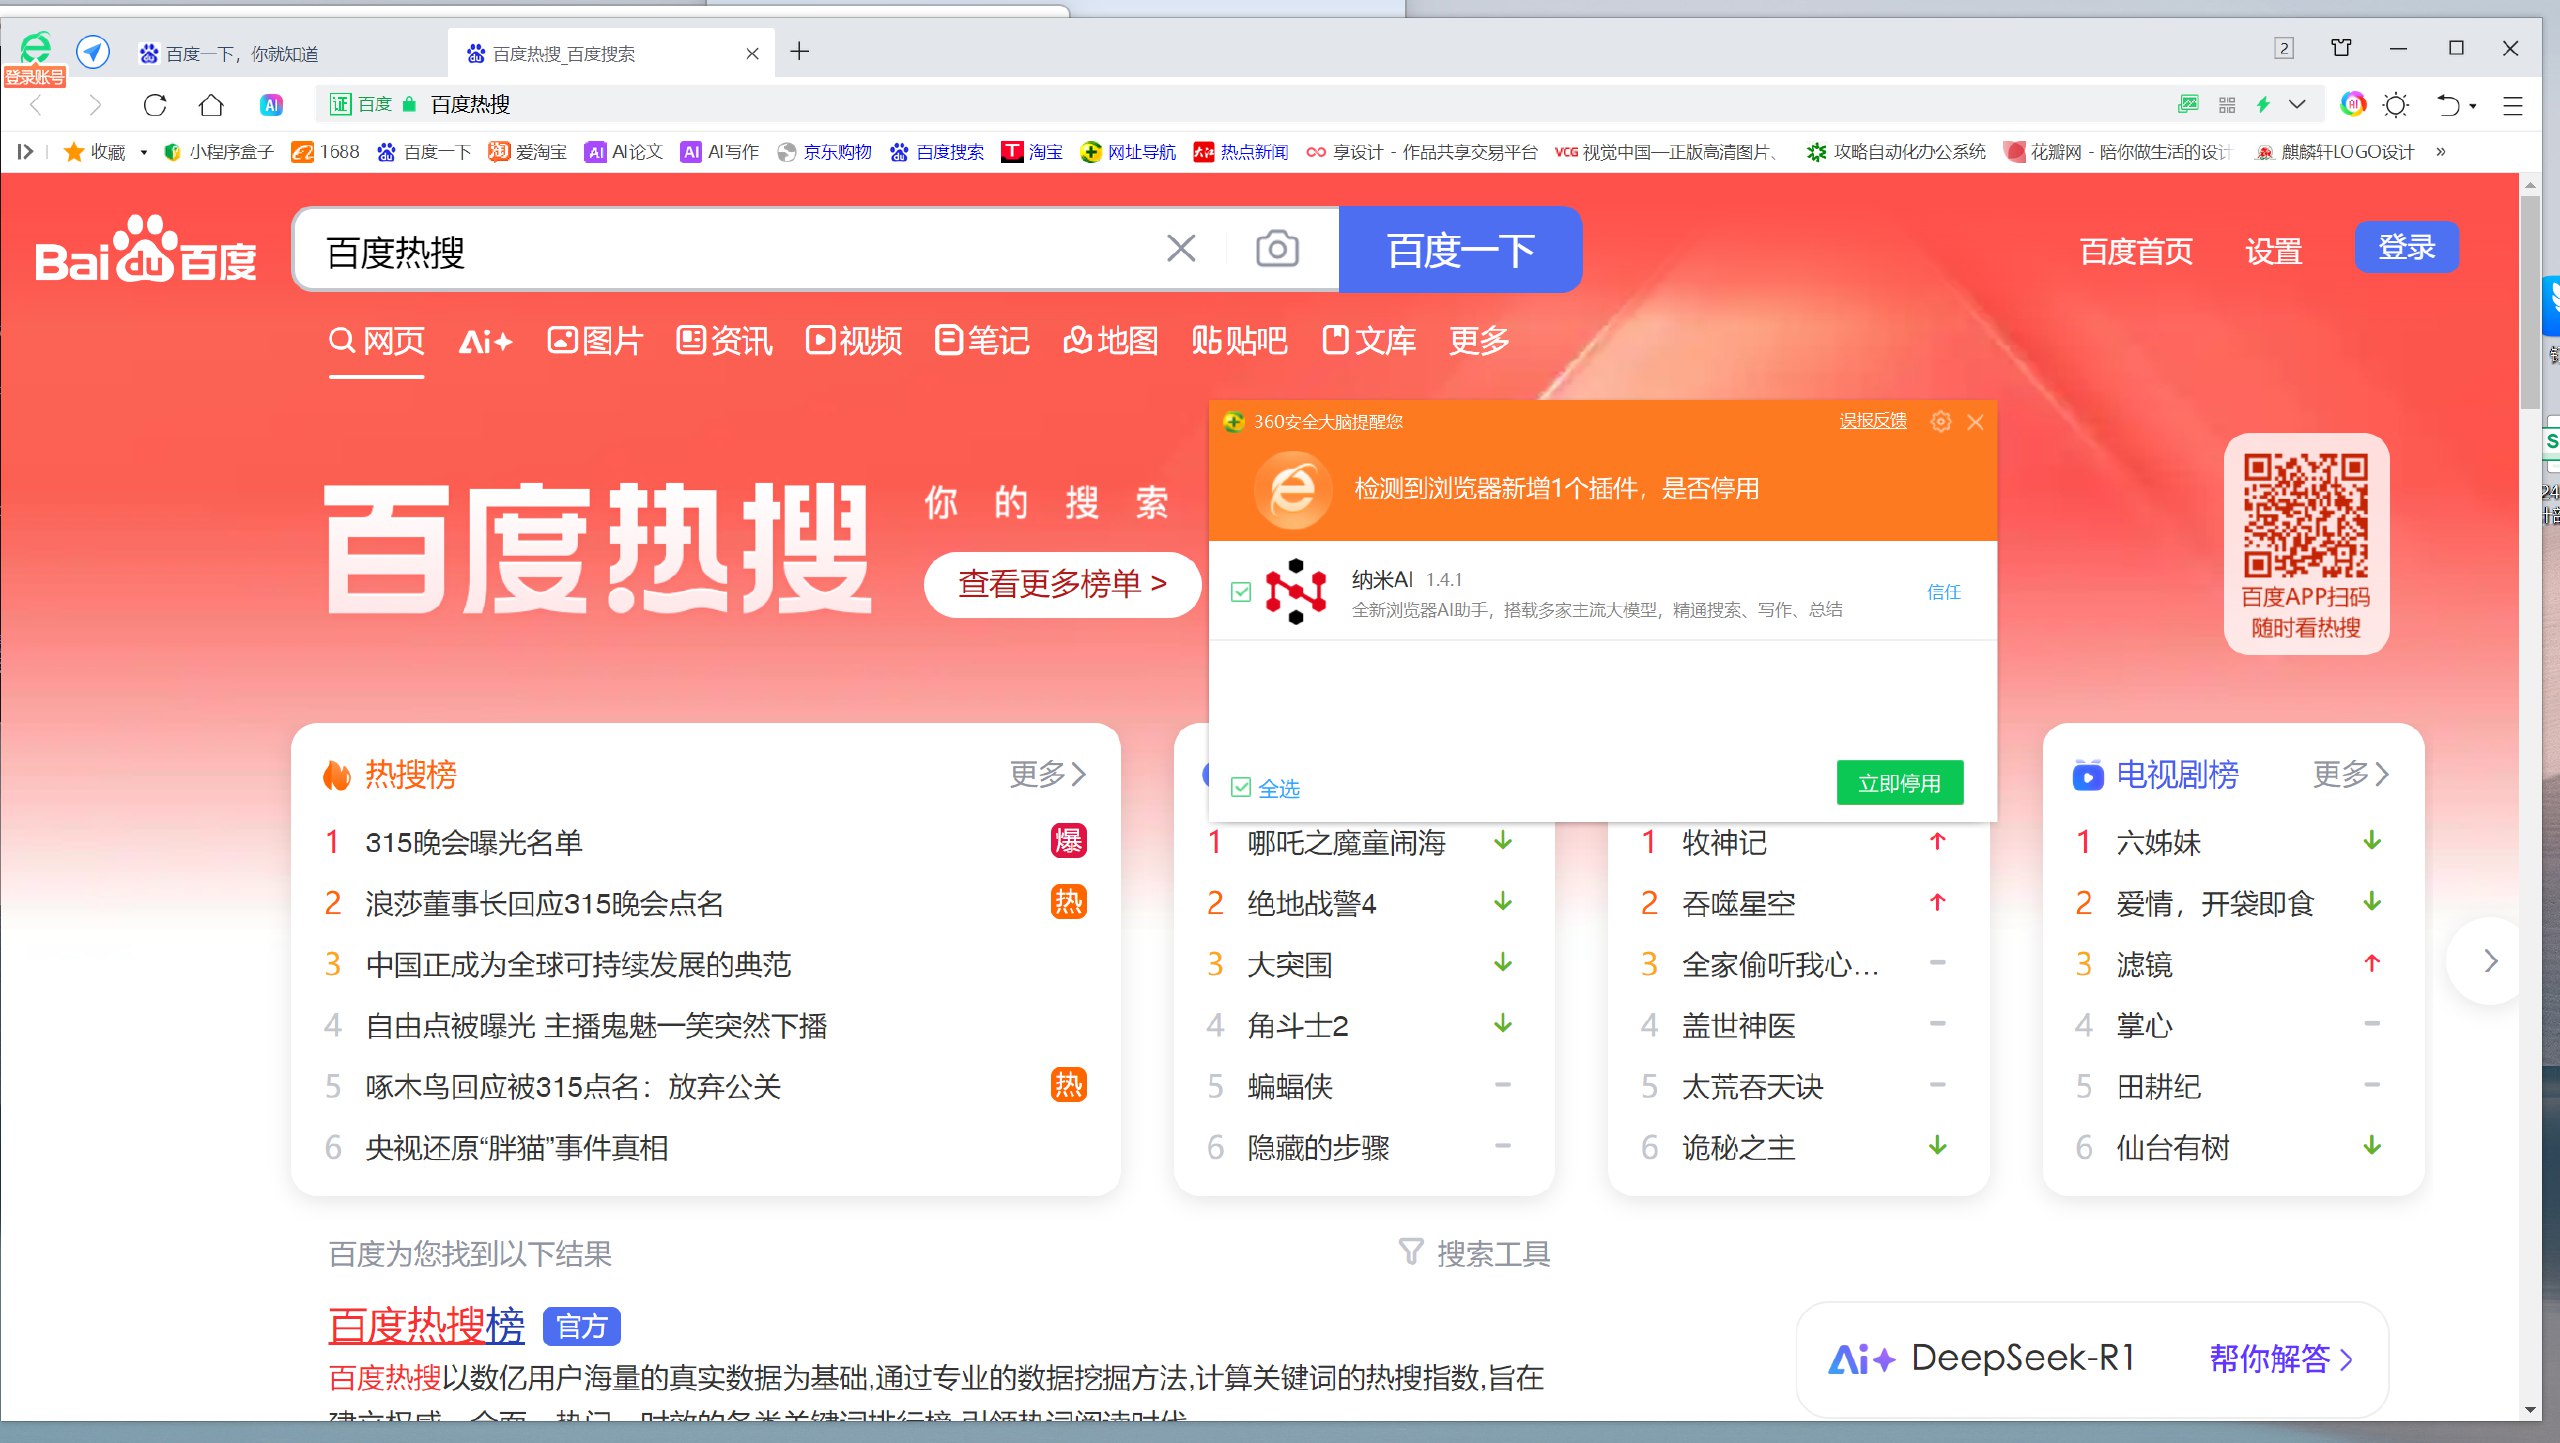This screenshot has width=2560, height=1443.
Task: Open the 收藏 star bookmark icon
Action: click(x=73, y=152)
